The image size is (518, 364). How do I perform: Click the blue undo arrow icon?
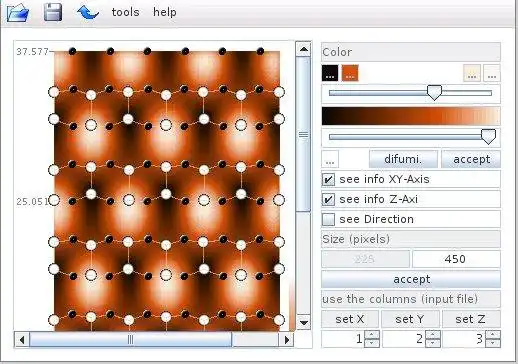pos(88,13)
